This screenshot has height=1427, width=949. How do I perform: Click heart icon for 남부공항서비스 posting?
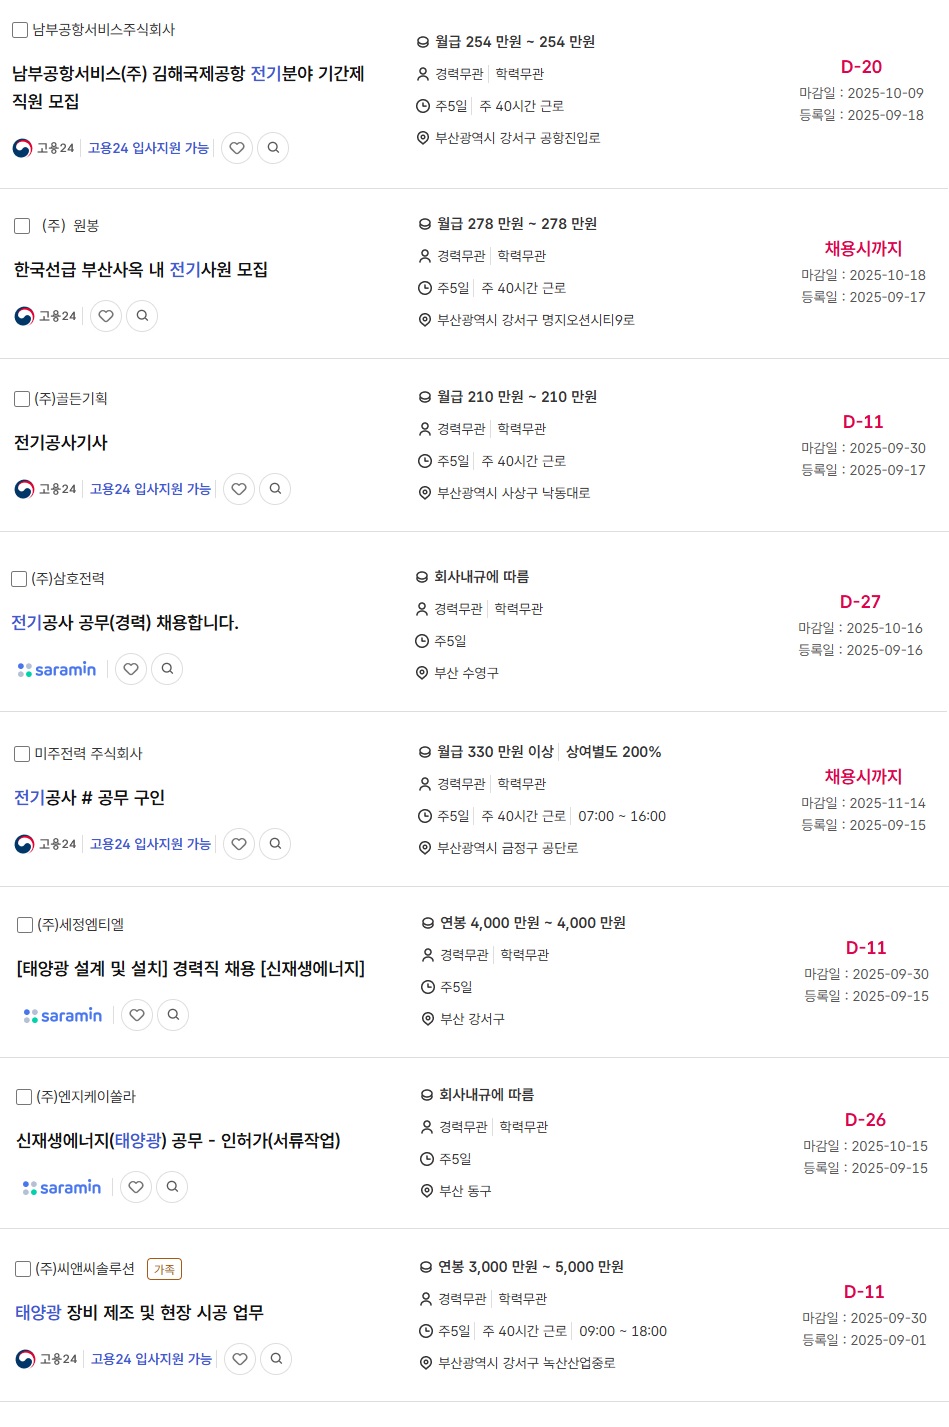coord(237,148)
